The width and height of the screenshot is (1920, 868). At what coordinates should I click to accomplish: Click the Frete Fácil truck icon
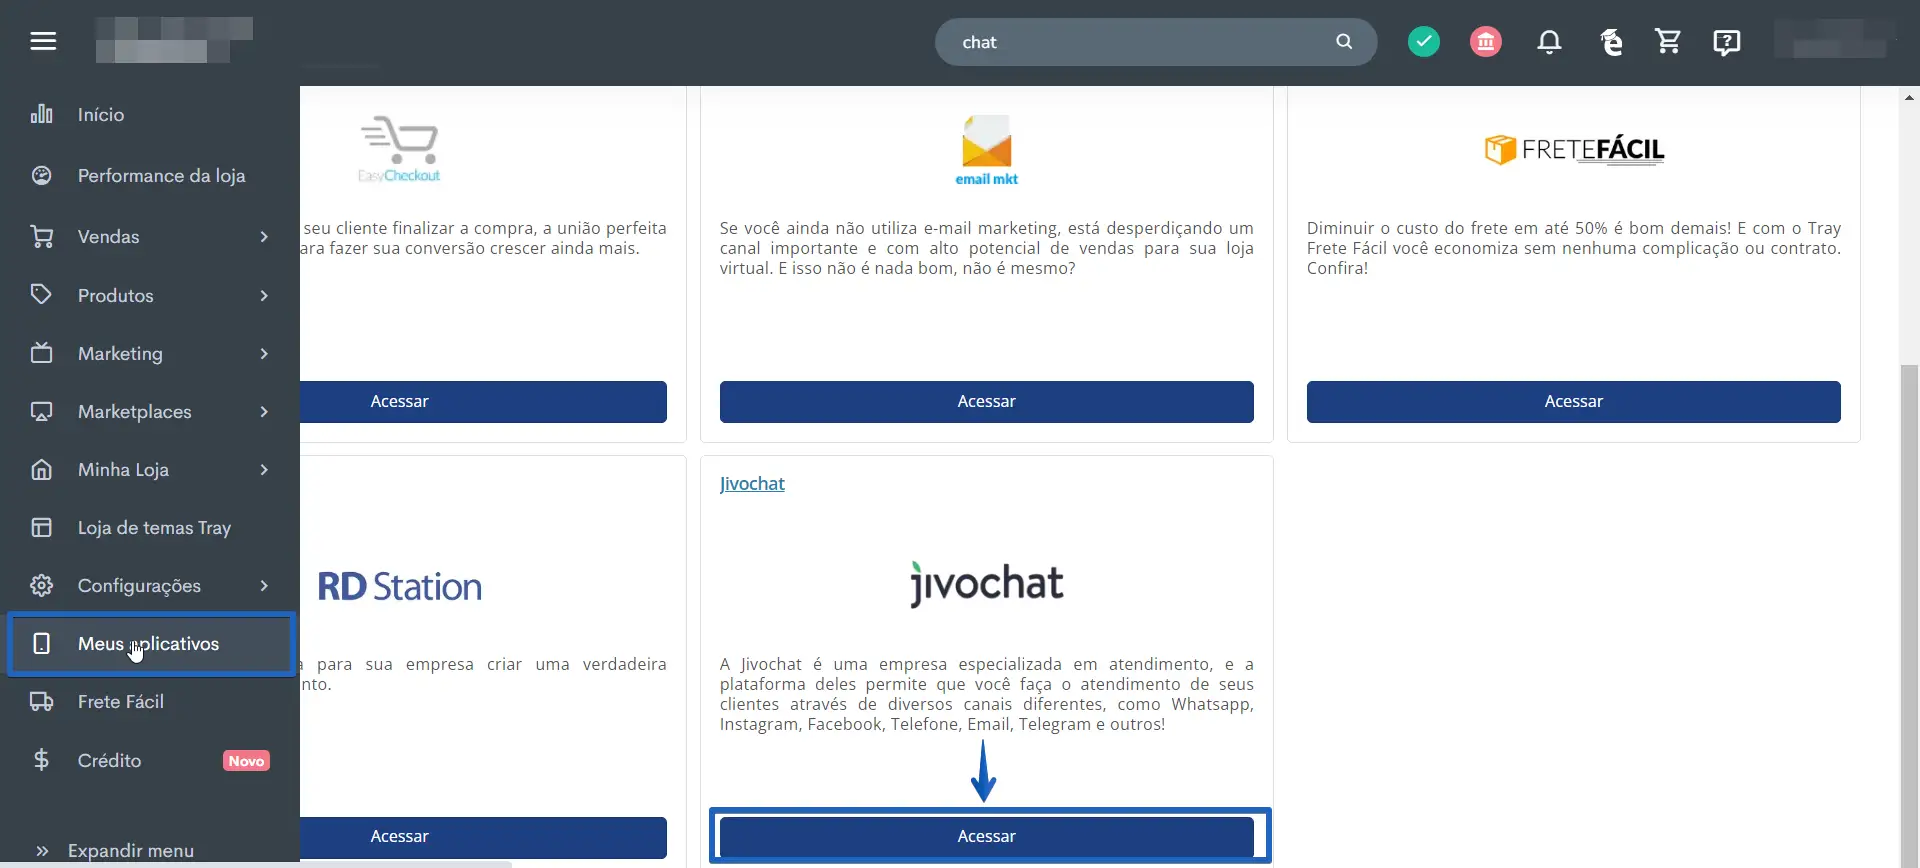click(41, 701)
